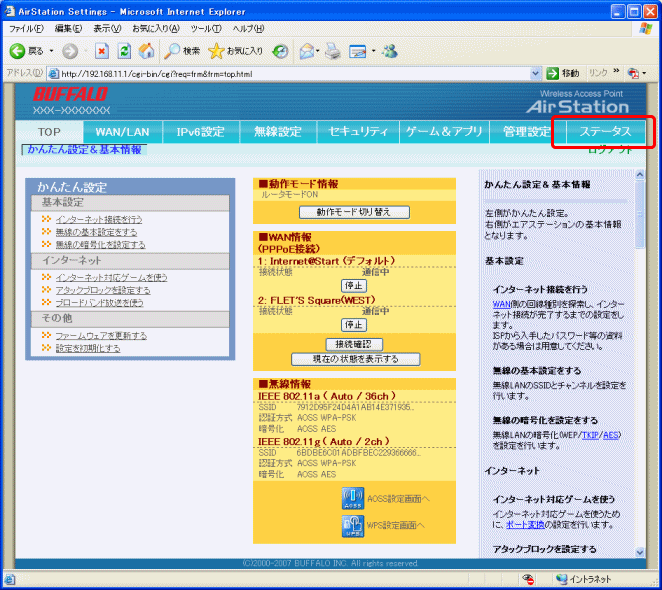This screenshot has width=662, height=590.
Task: Switch to the ステータス tab
Action: click(605, 132)
